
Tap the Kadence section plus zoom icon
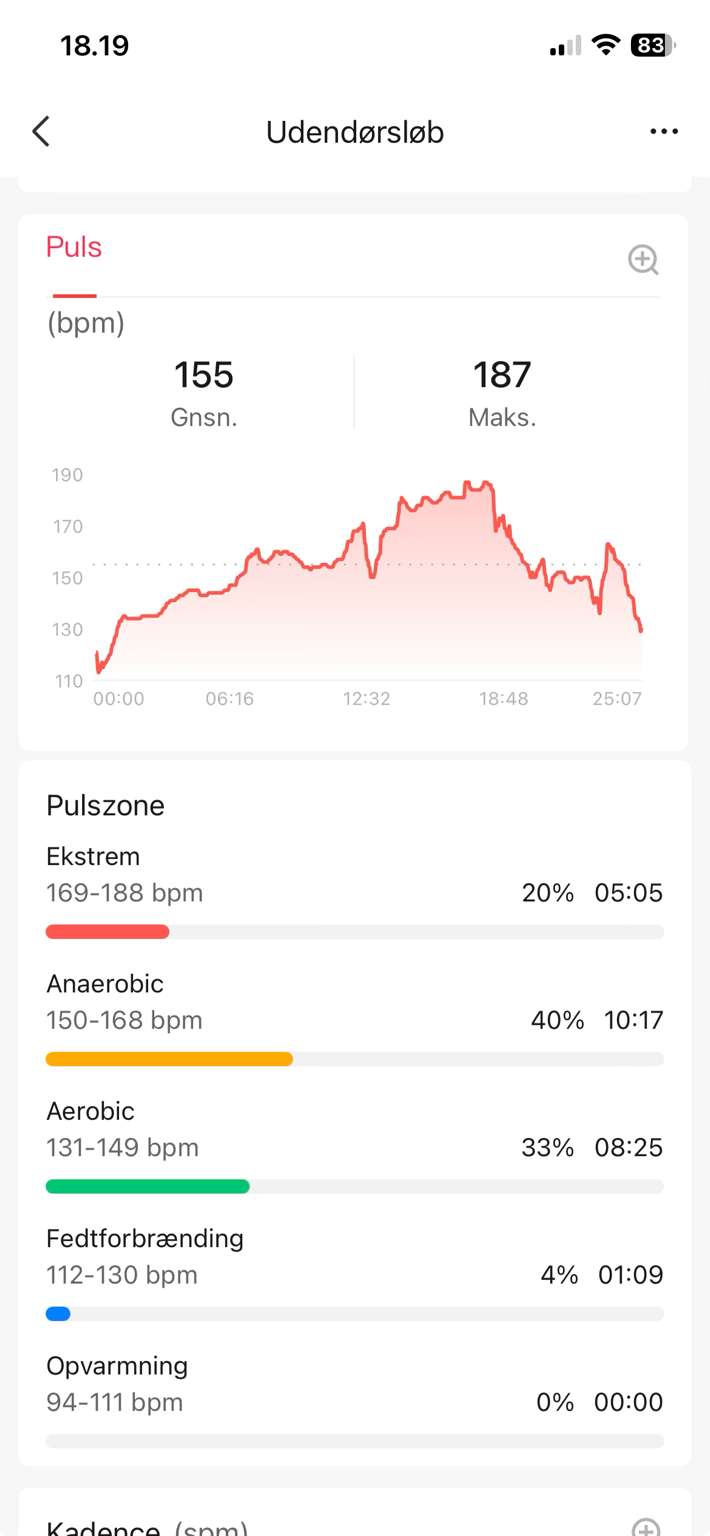(x=646, y=1527)
